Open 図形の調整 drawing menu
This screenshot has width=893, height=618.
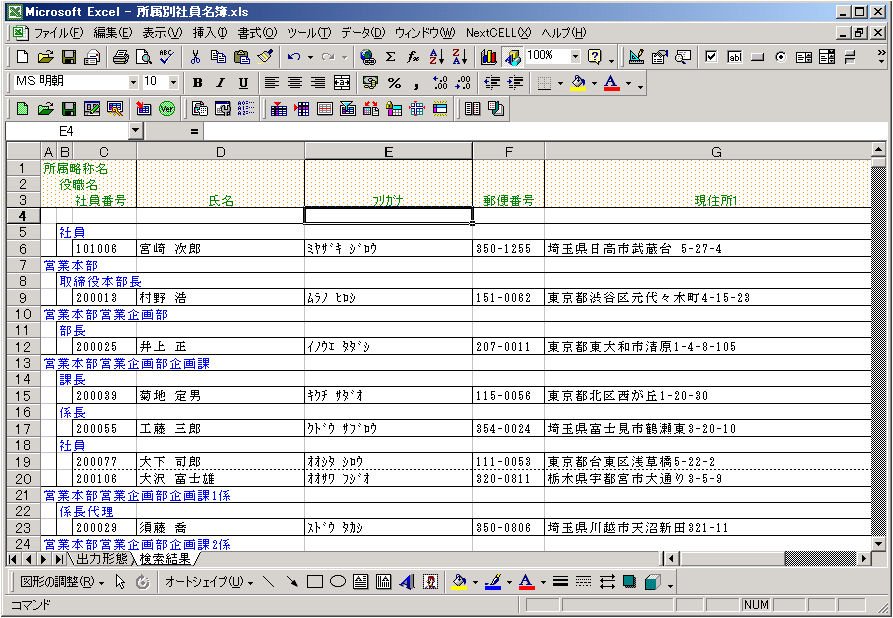coord(63,582)
